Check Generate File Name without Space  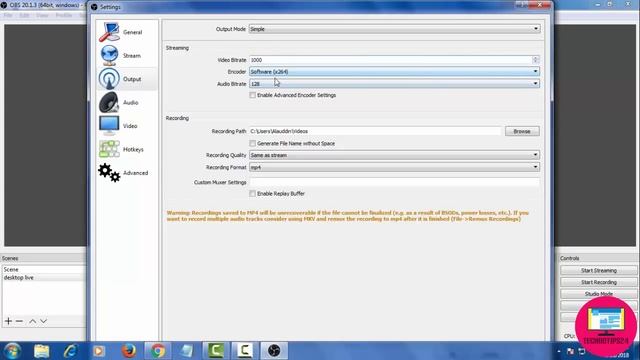click(253, 143)
